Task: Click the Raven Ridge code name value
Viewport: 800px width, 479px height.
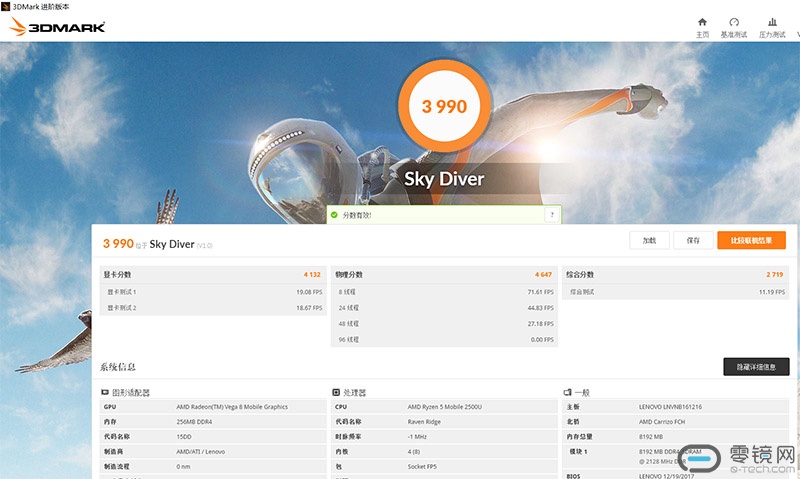Action: coord(424,422)
